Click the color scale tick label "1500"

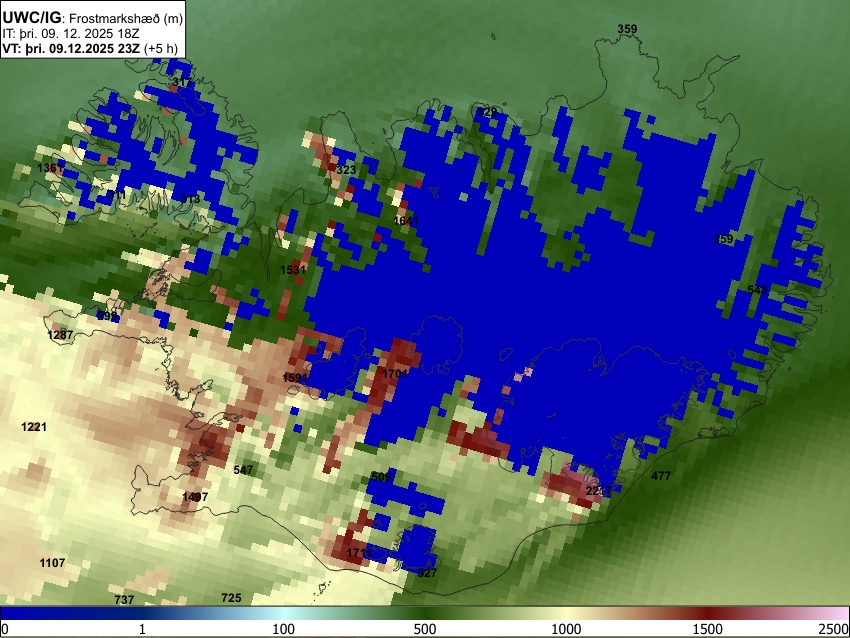tap(708, 629)
